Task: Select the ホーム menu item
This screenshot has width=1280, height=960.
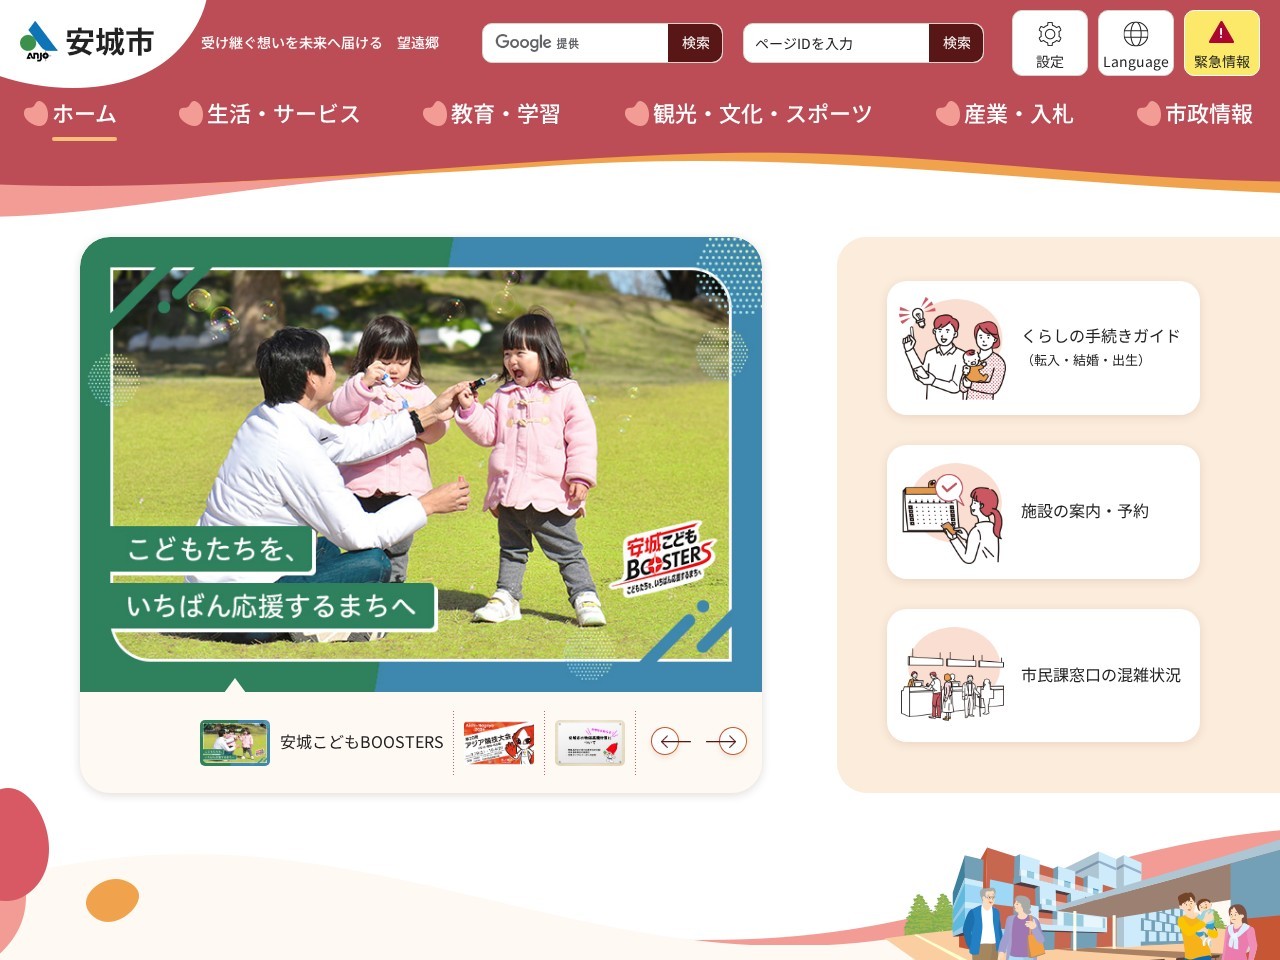Action: (71, 114)
